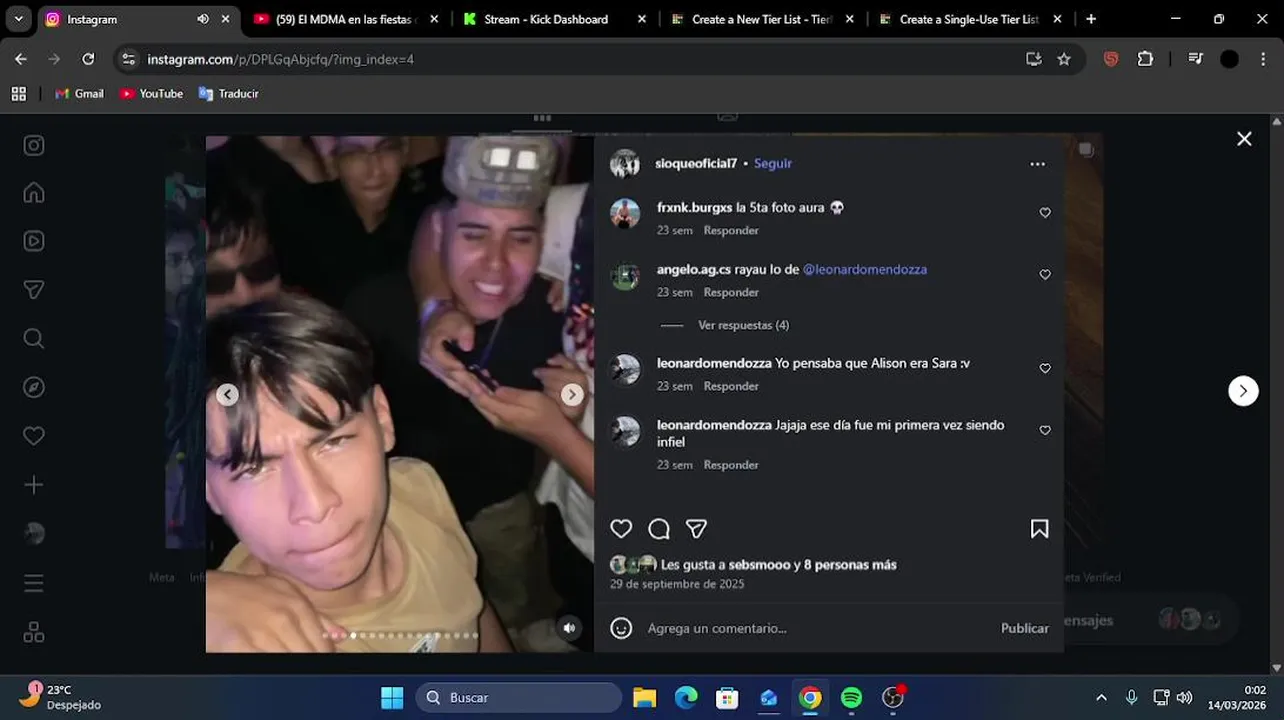Go back in browser history
Image resolution: width=1284 pixels, height=720 pixels.
click(21, 59)
